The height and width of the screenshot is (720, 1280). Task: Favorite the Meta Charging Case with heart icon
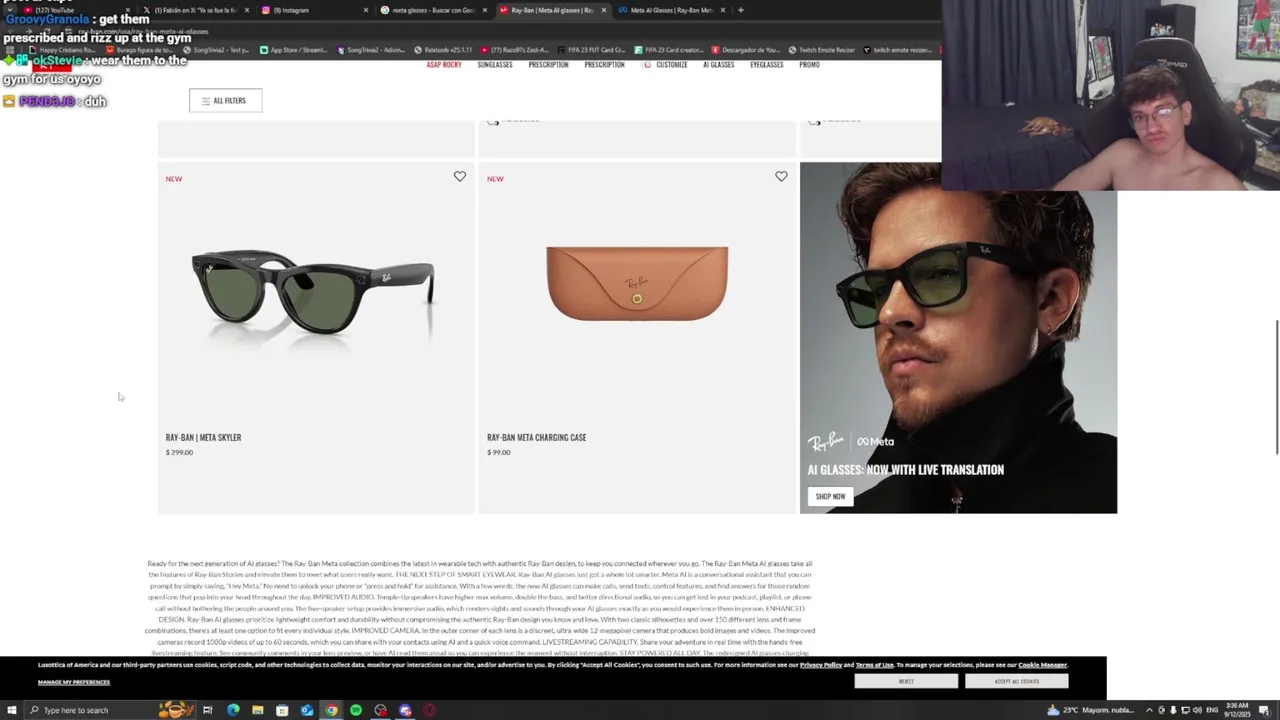coord(781,176)
